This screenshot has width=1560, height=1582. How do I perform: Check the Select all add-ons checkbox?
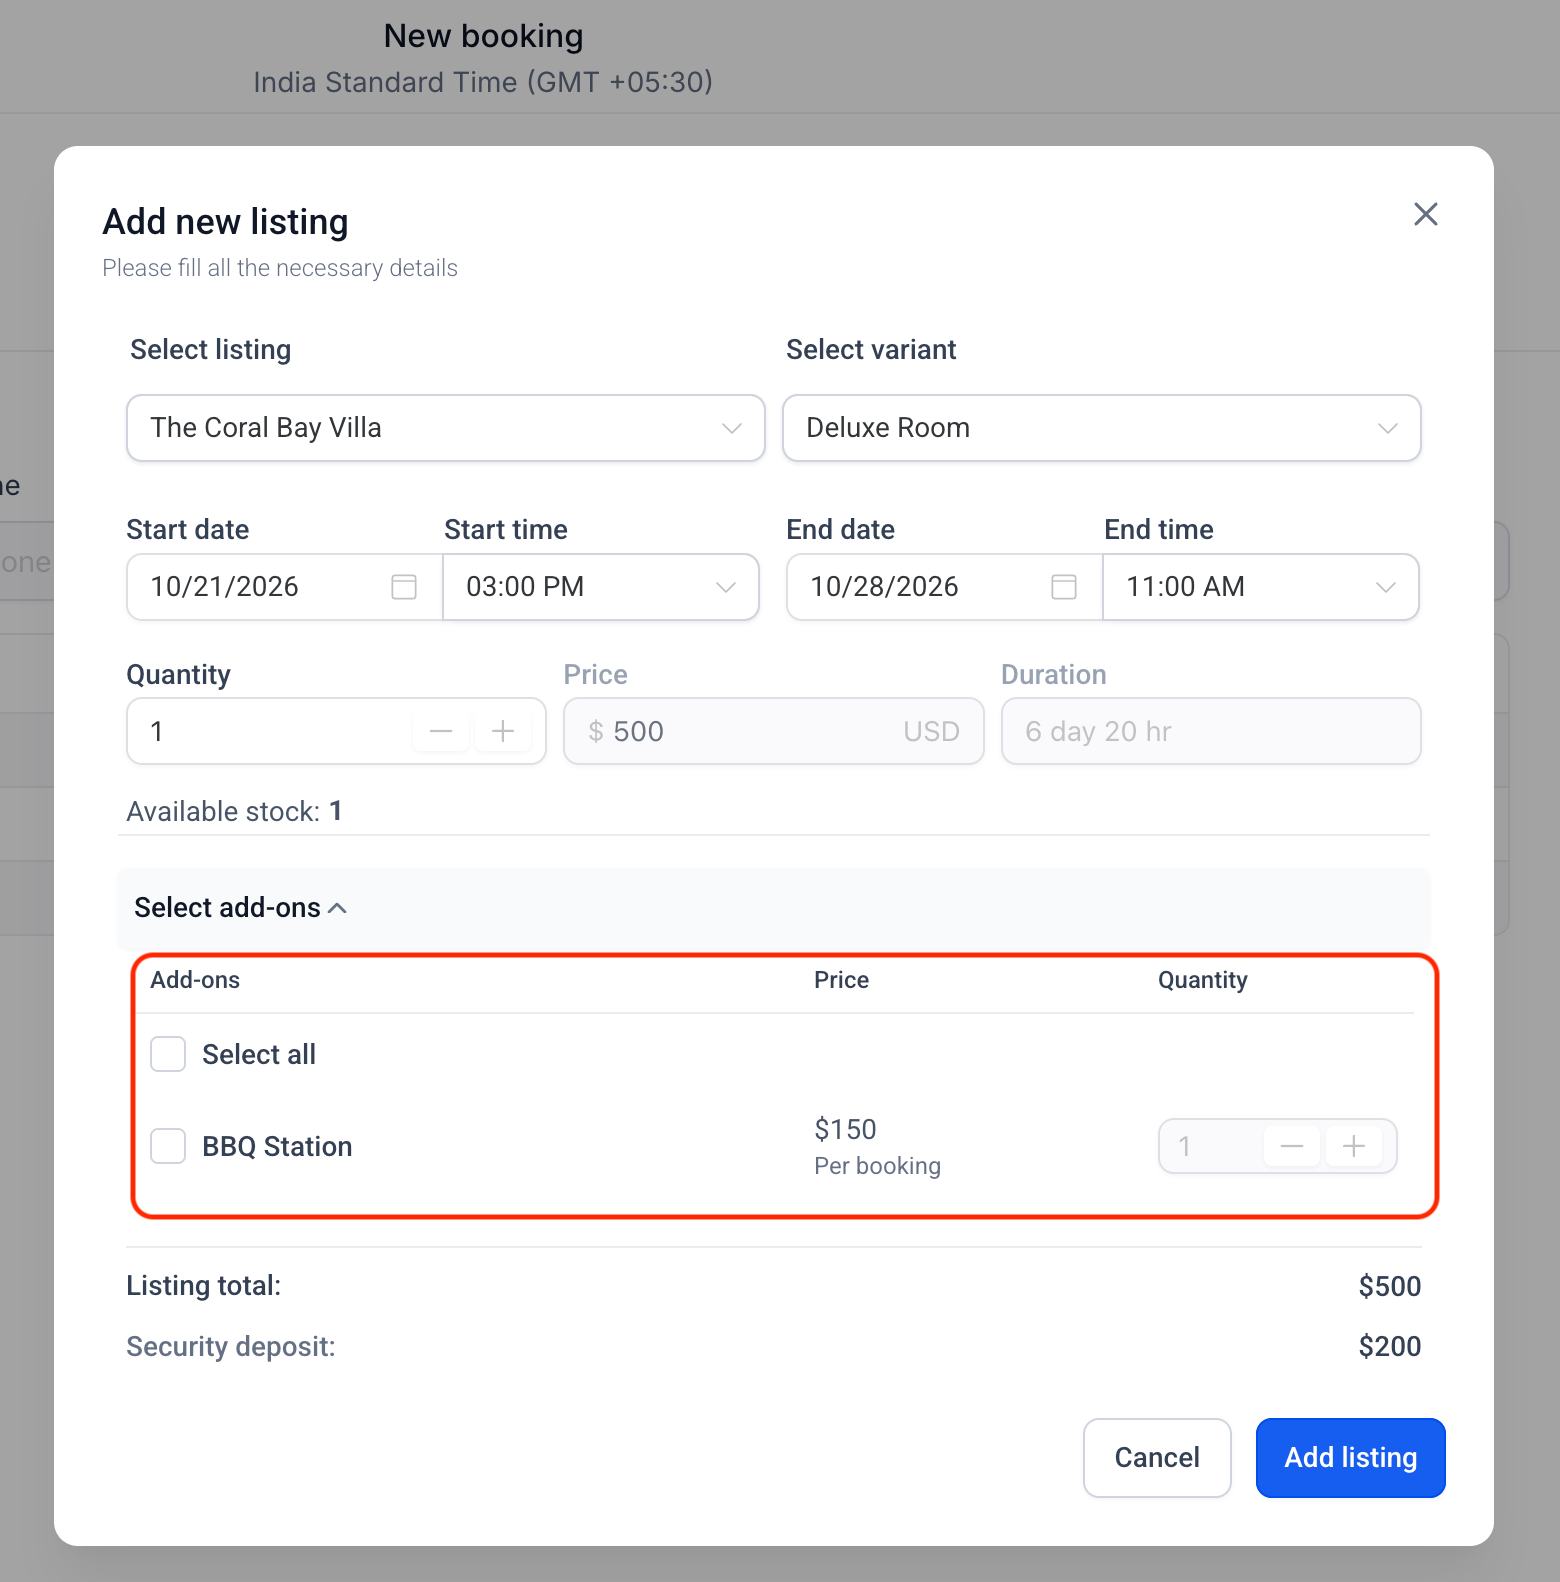coord(168,1054)
